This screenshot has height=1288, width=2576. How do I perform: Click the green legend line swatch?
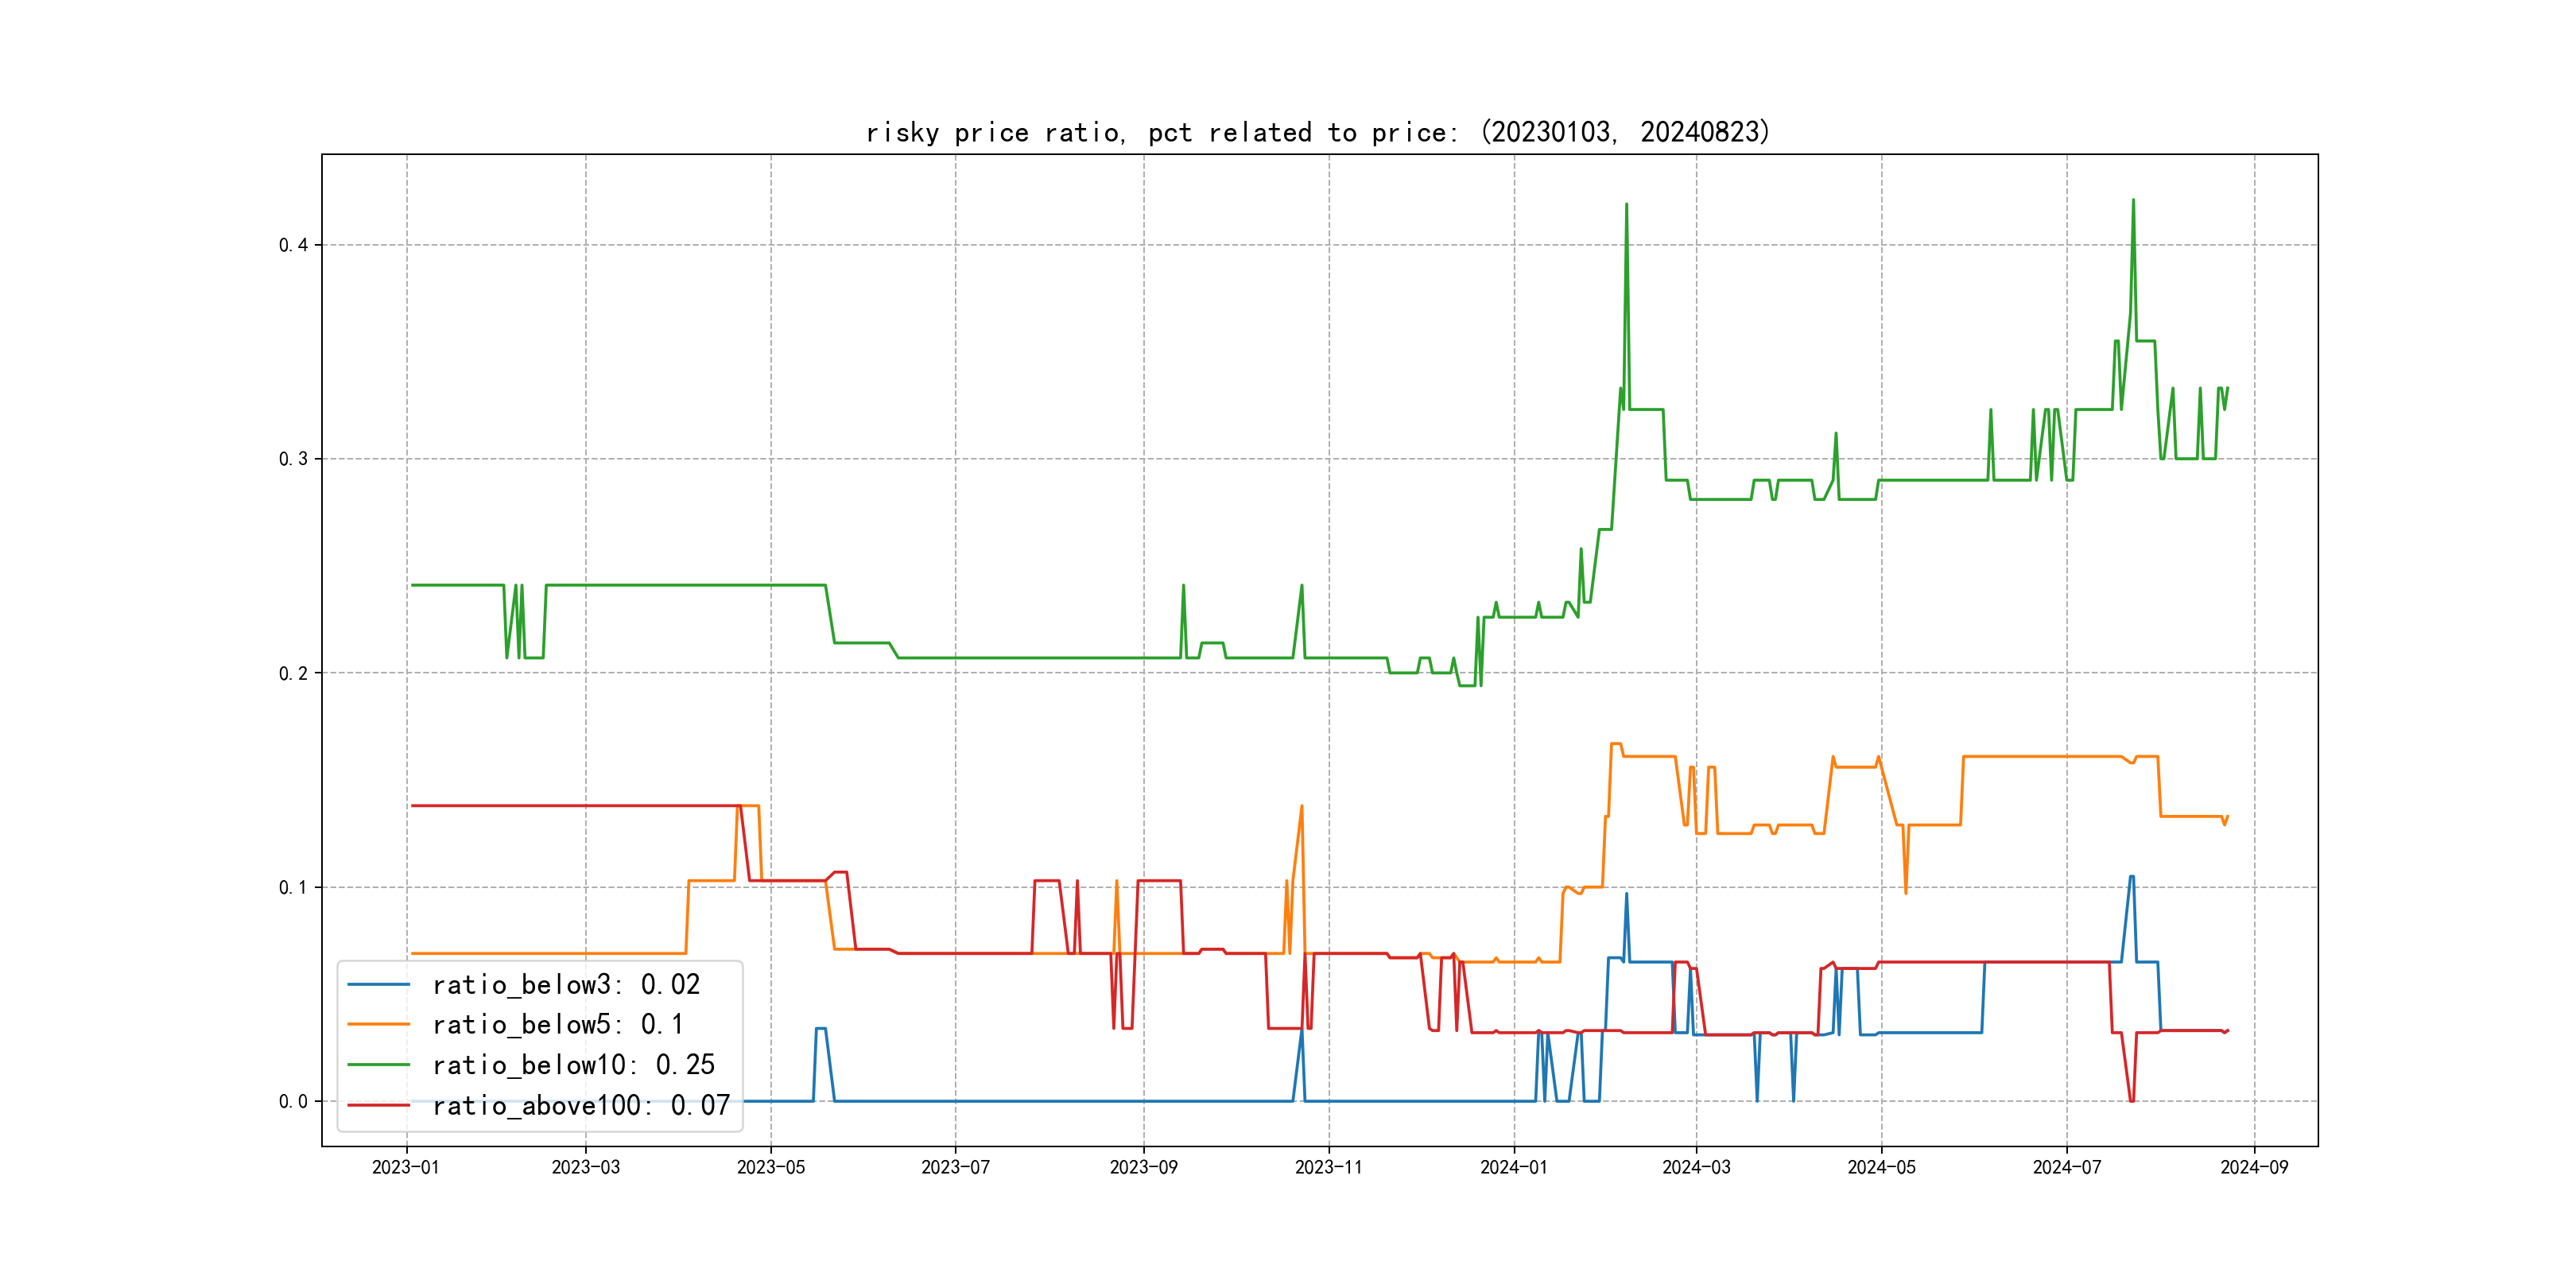coord(378,1065)
